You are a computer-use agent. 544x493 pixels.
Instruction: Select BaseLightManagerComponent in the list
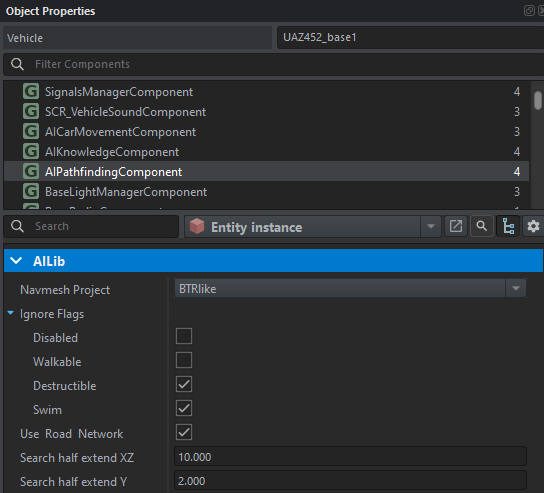point(266,192)
